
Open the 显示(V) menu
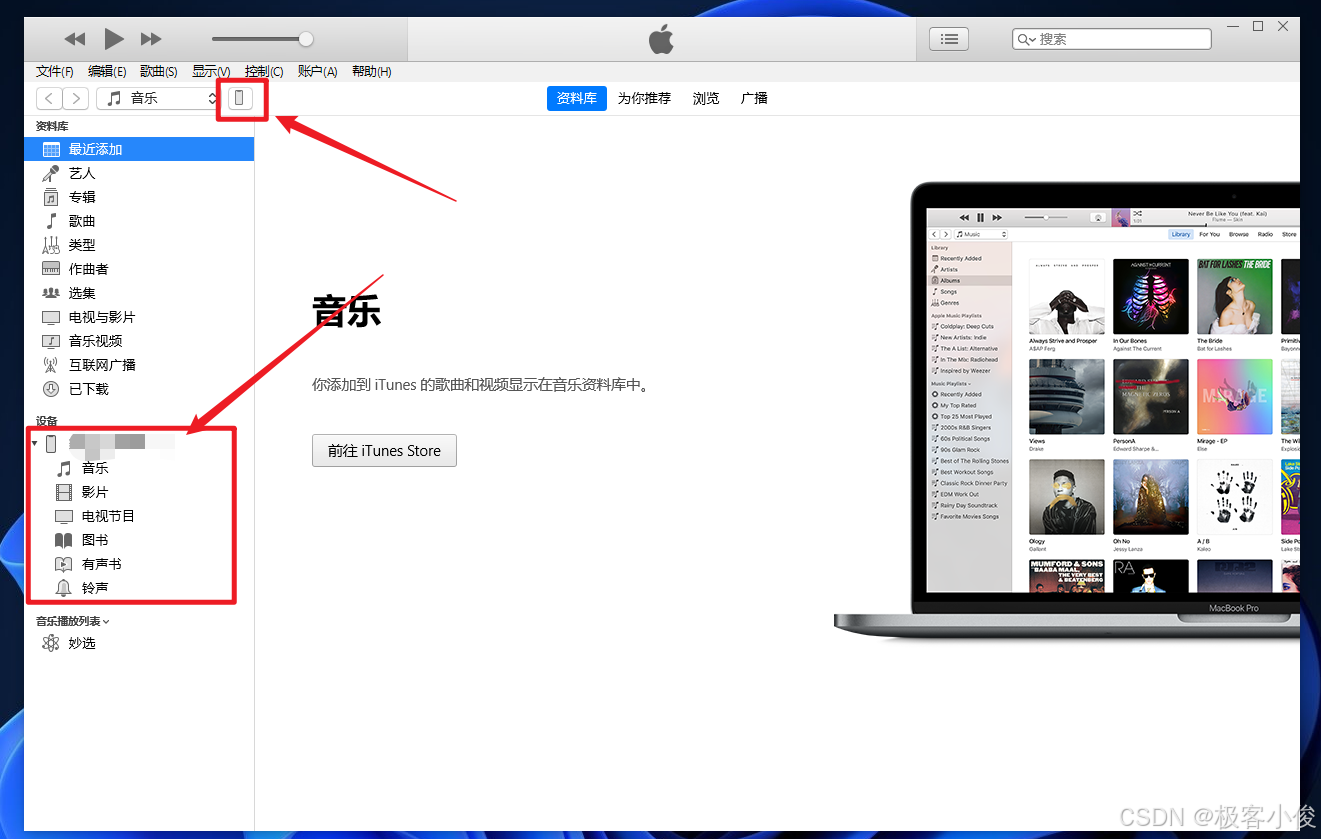211,71
